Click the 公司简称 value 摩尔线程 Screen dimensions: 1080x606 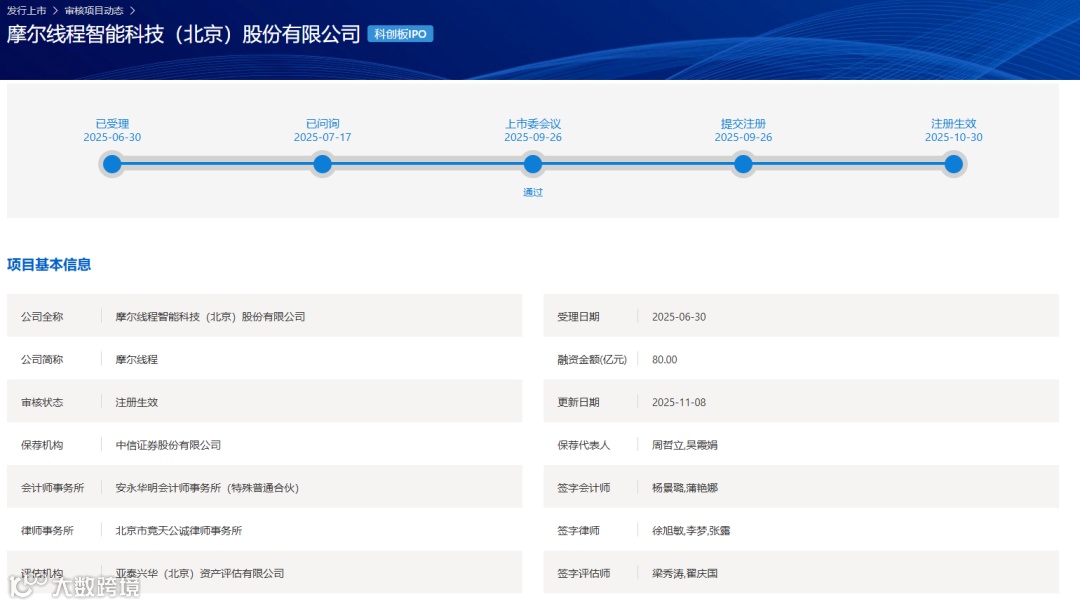[x=136, y=359]
